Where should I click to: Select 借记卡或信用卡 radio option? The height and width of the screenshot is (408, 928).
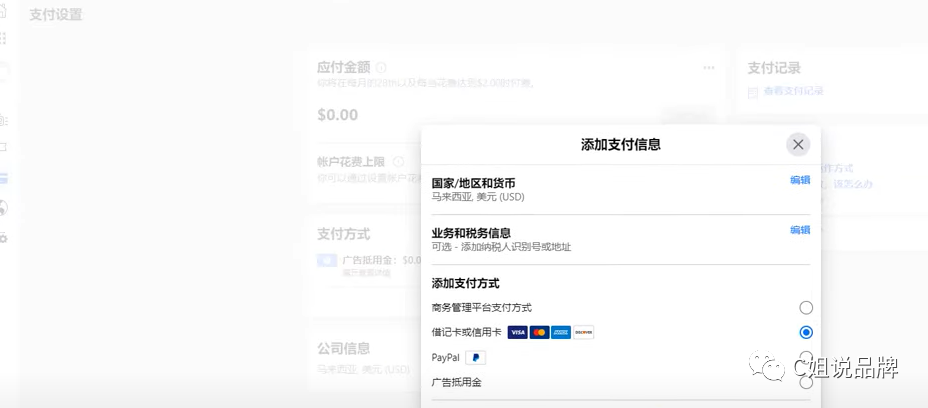(x=805, y=332)
